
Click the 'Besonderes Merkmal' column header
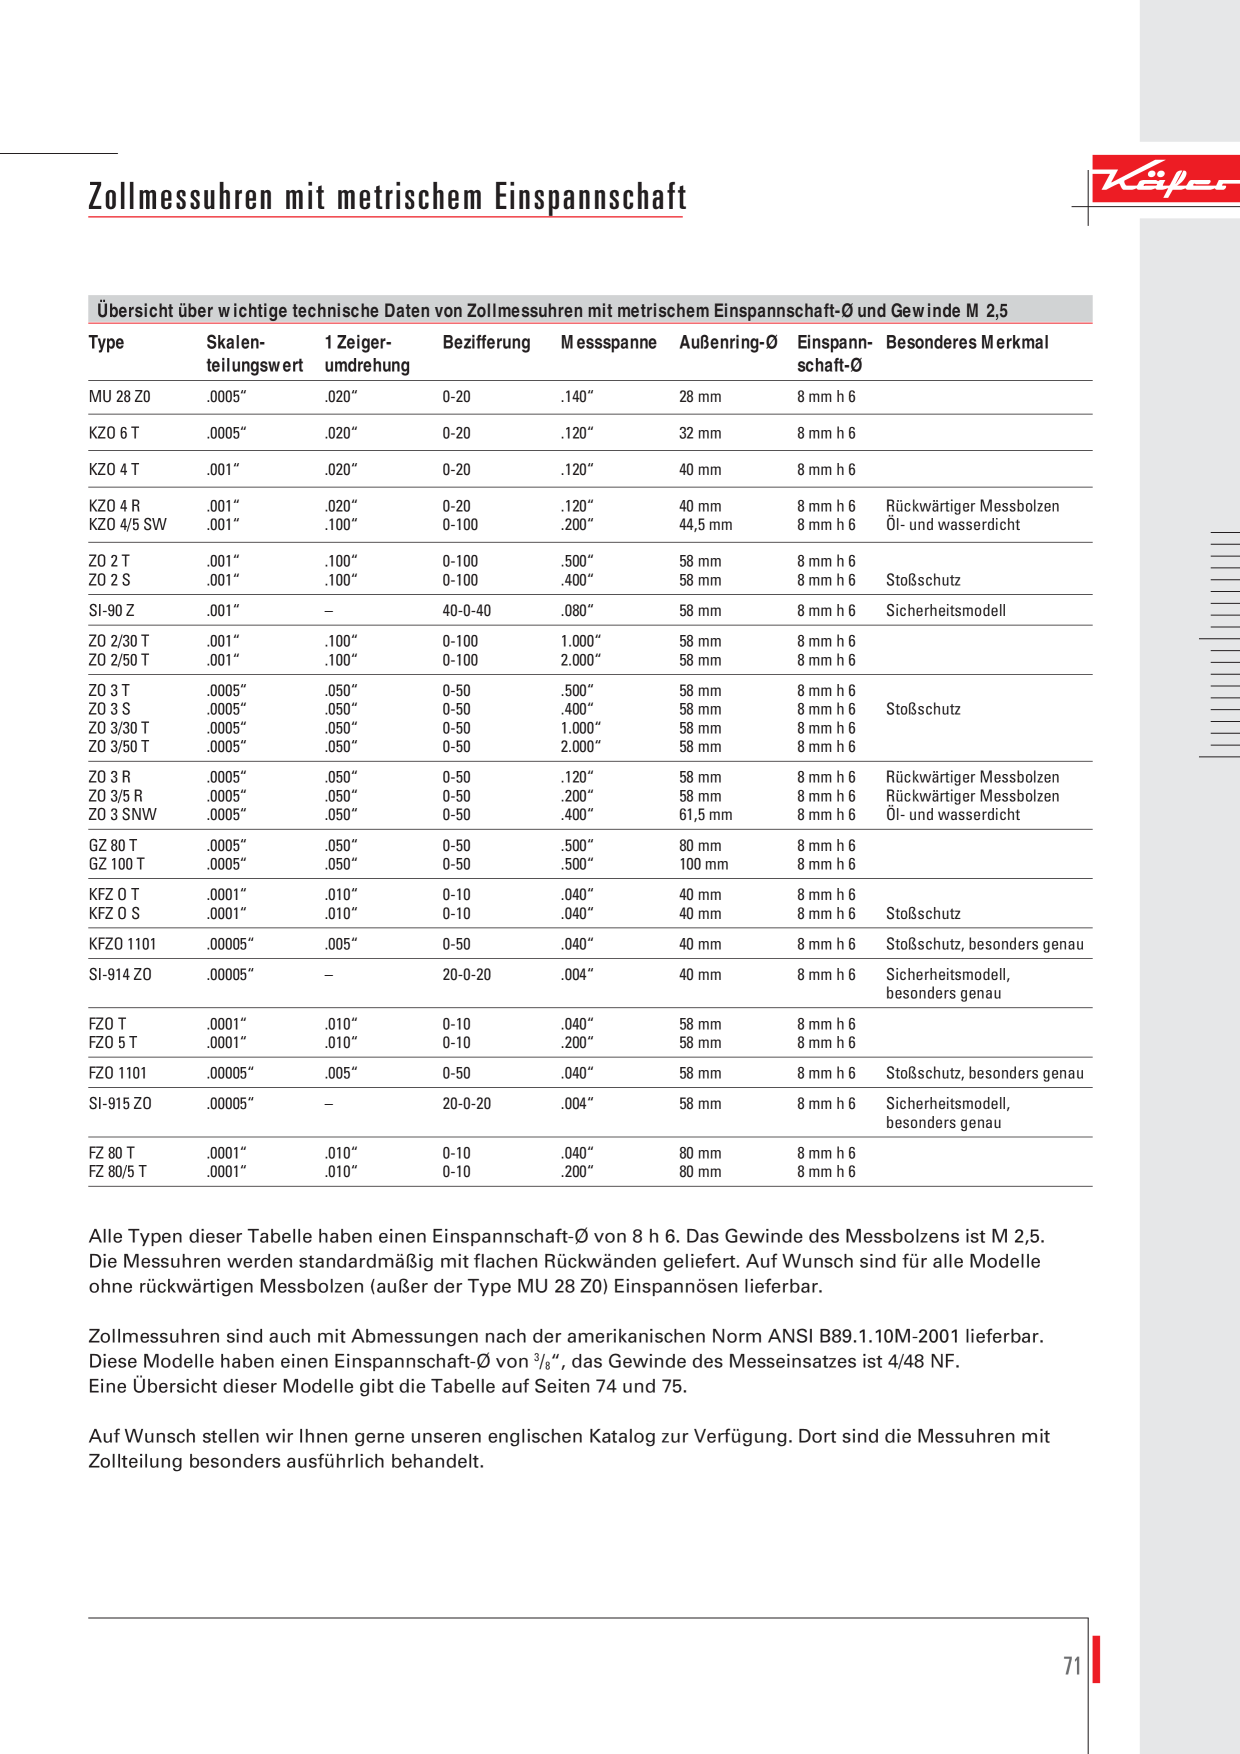[967, 342]
